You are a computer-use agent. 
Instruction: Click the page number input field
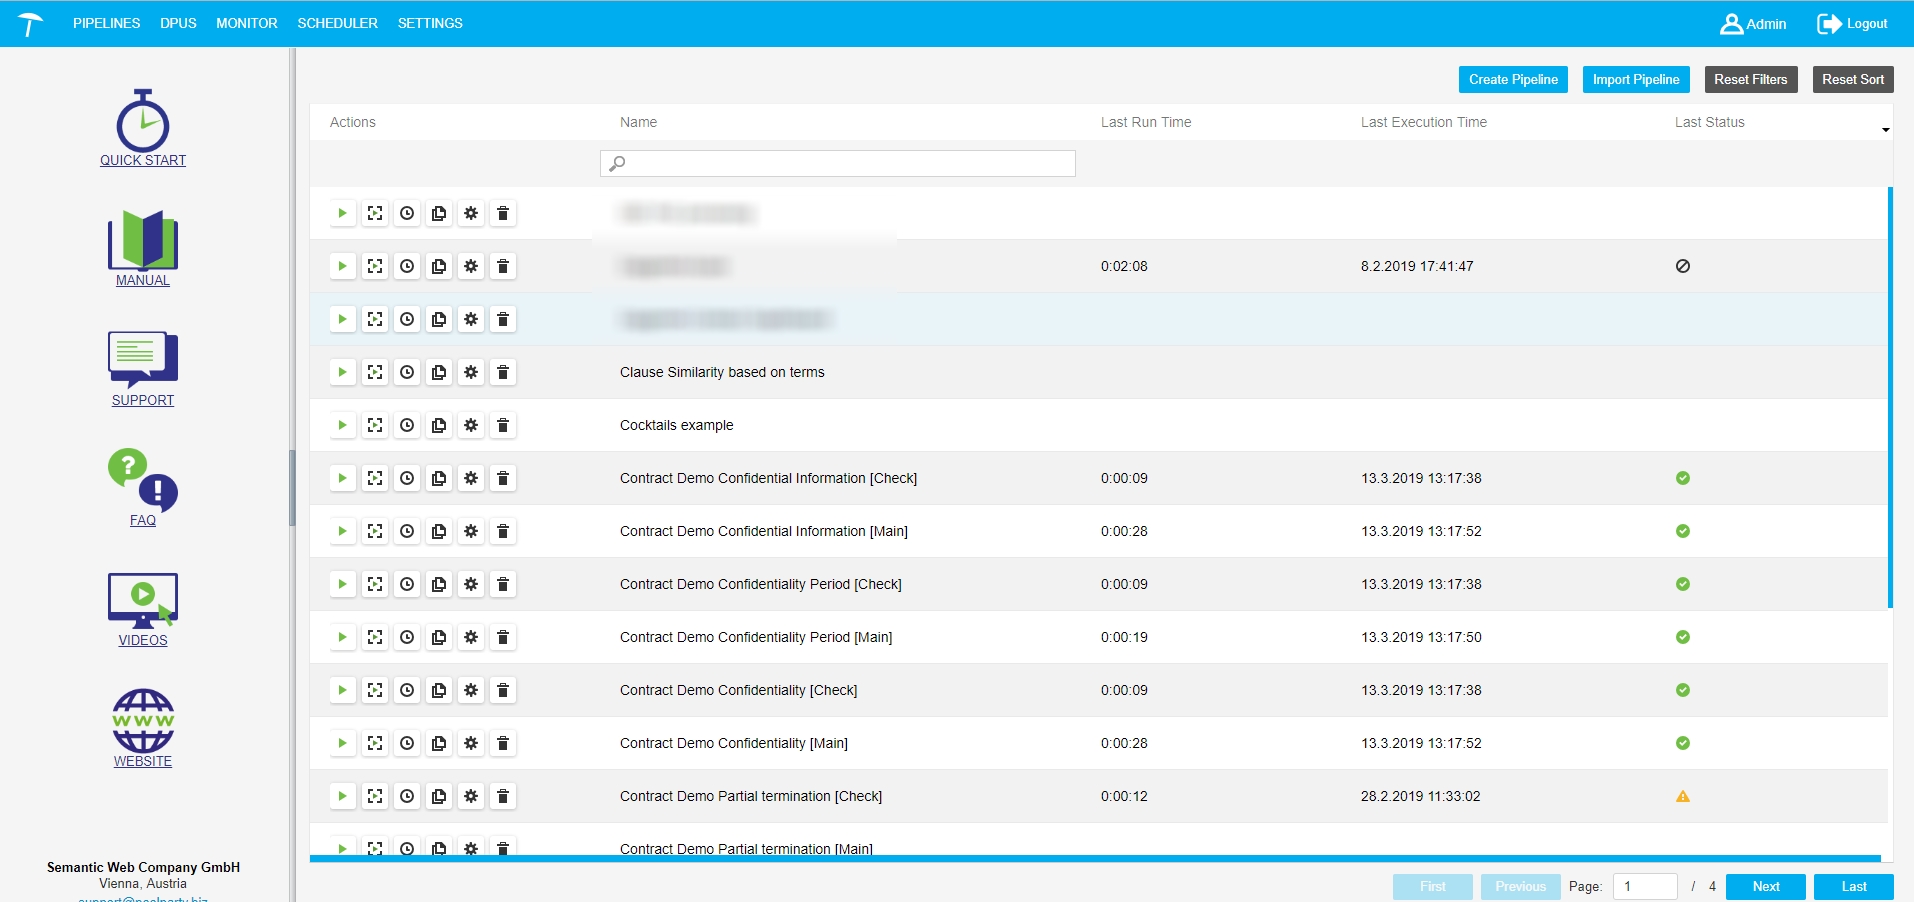click(1645, 886)
